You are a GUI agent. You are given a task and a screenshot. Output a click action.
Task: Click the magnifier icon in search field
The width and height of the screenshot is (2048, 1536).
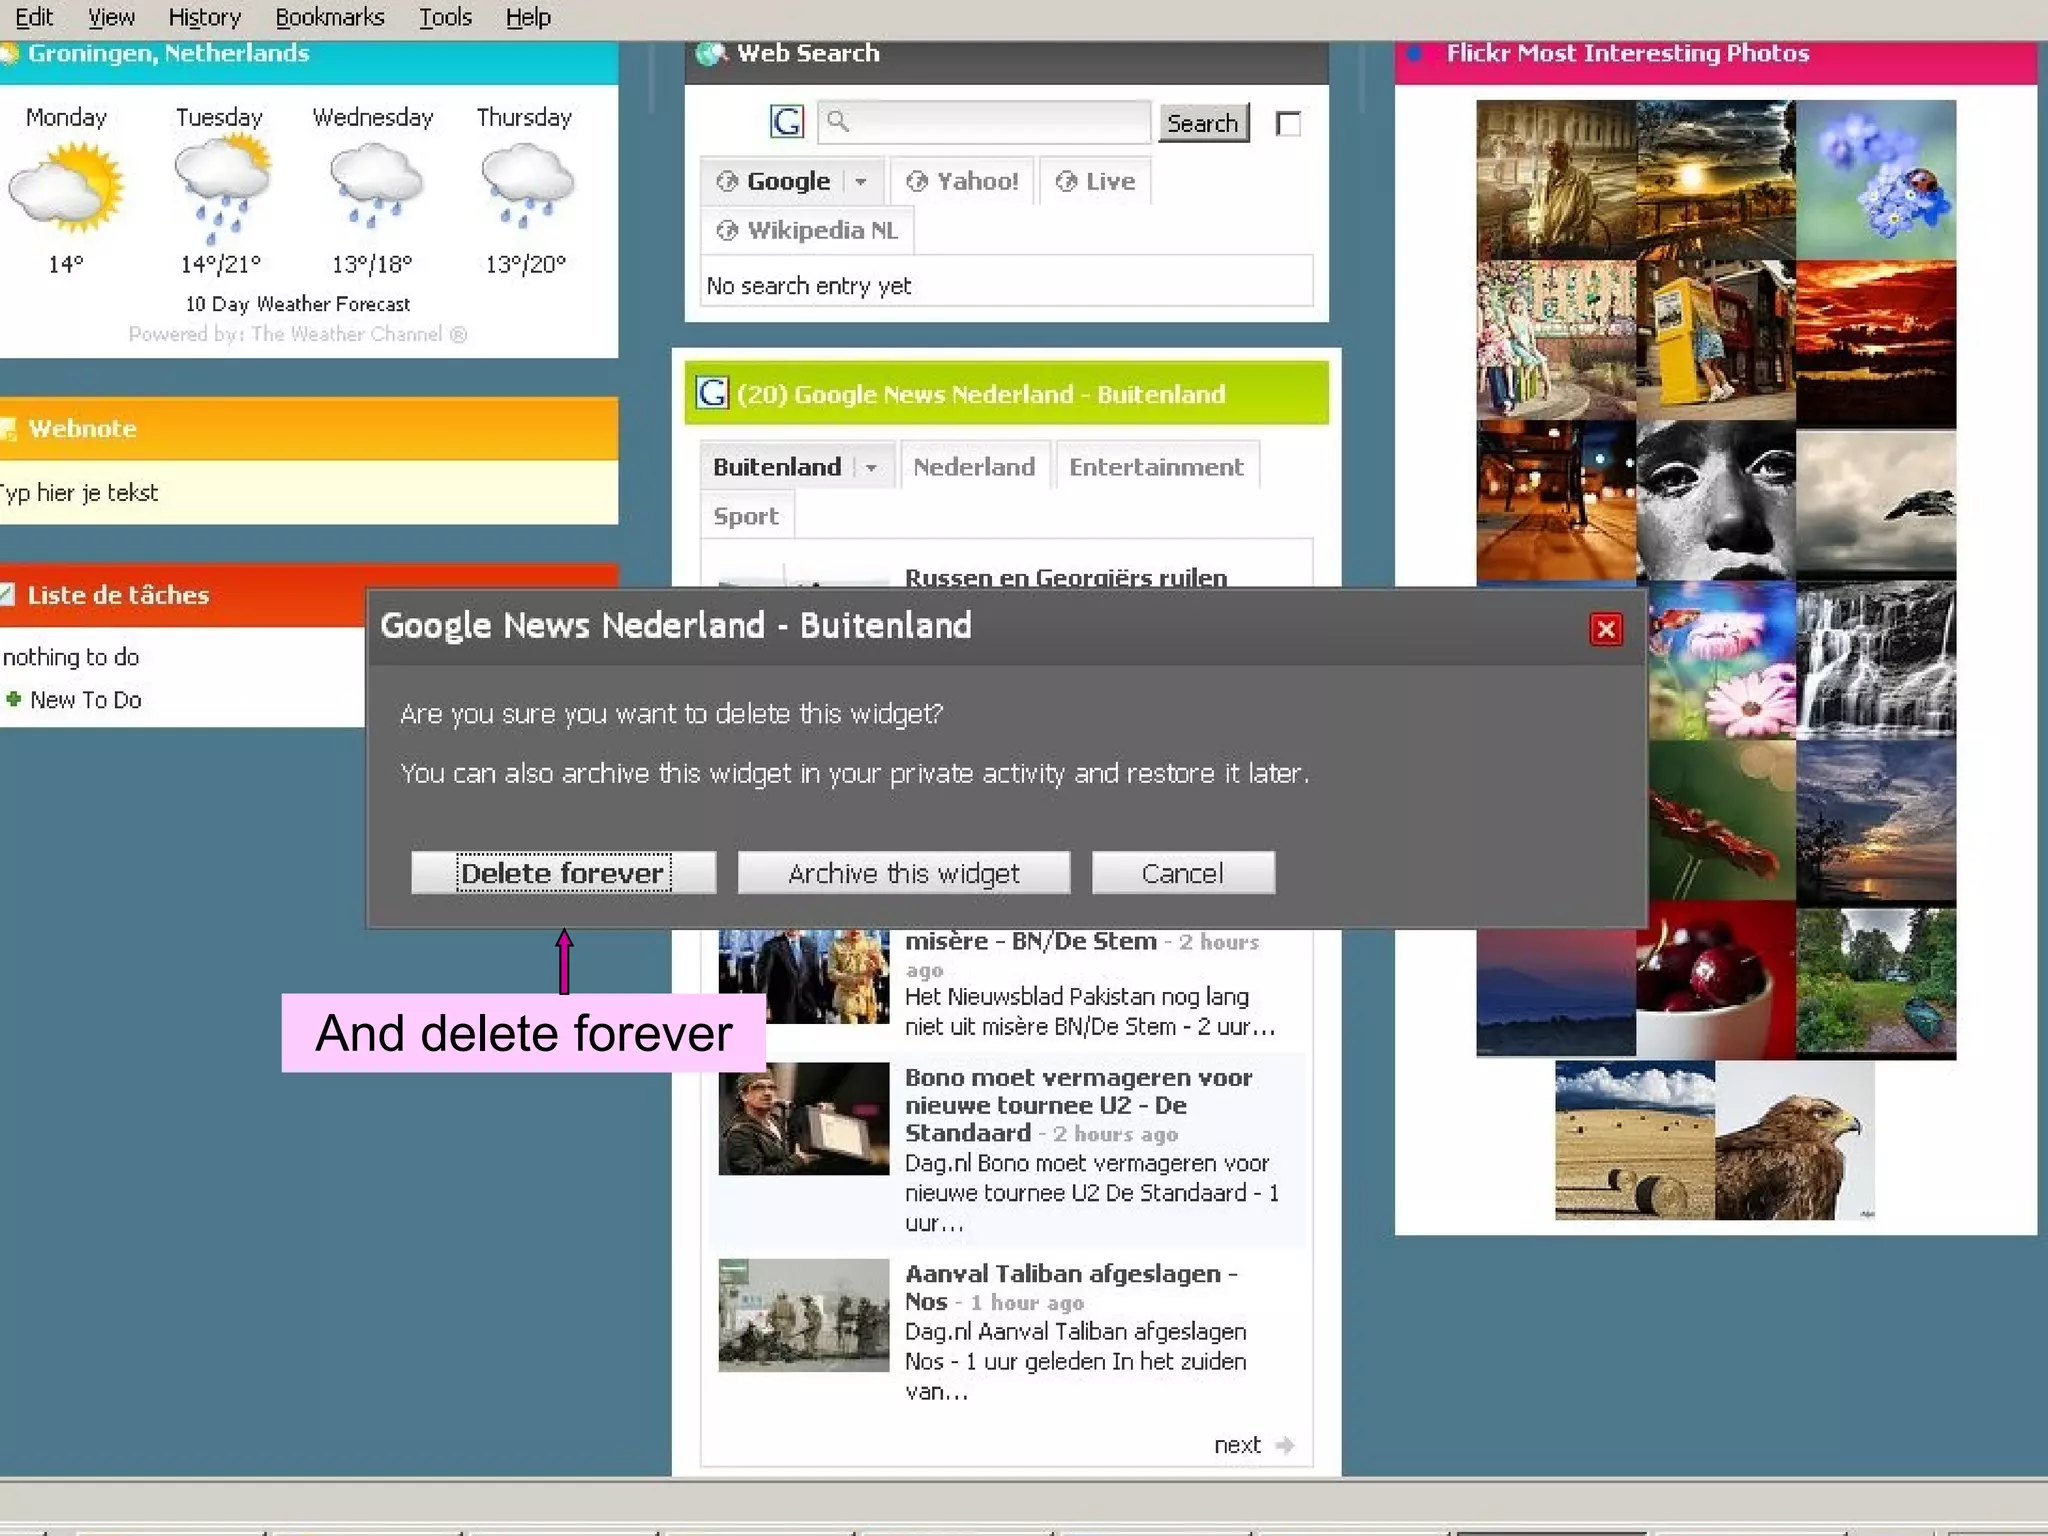[x=838, y=122]
